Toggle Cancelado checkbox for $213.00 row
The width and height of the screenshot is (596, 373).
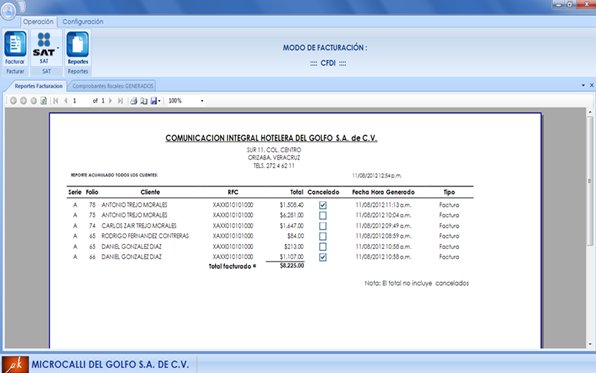(x=323, y=247)
